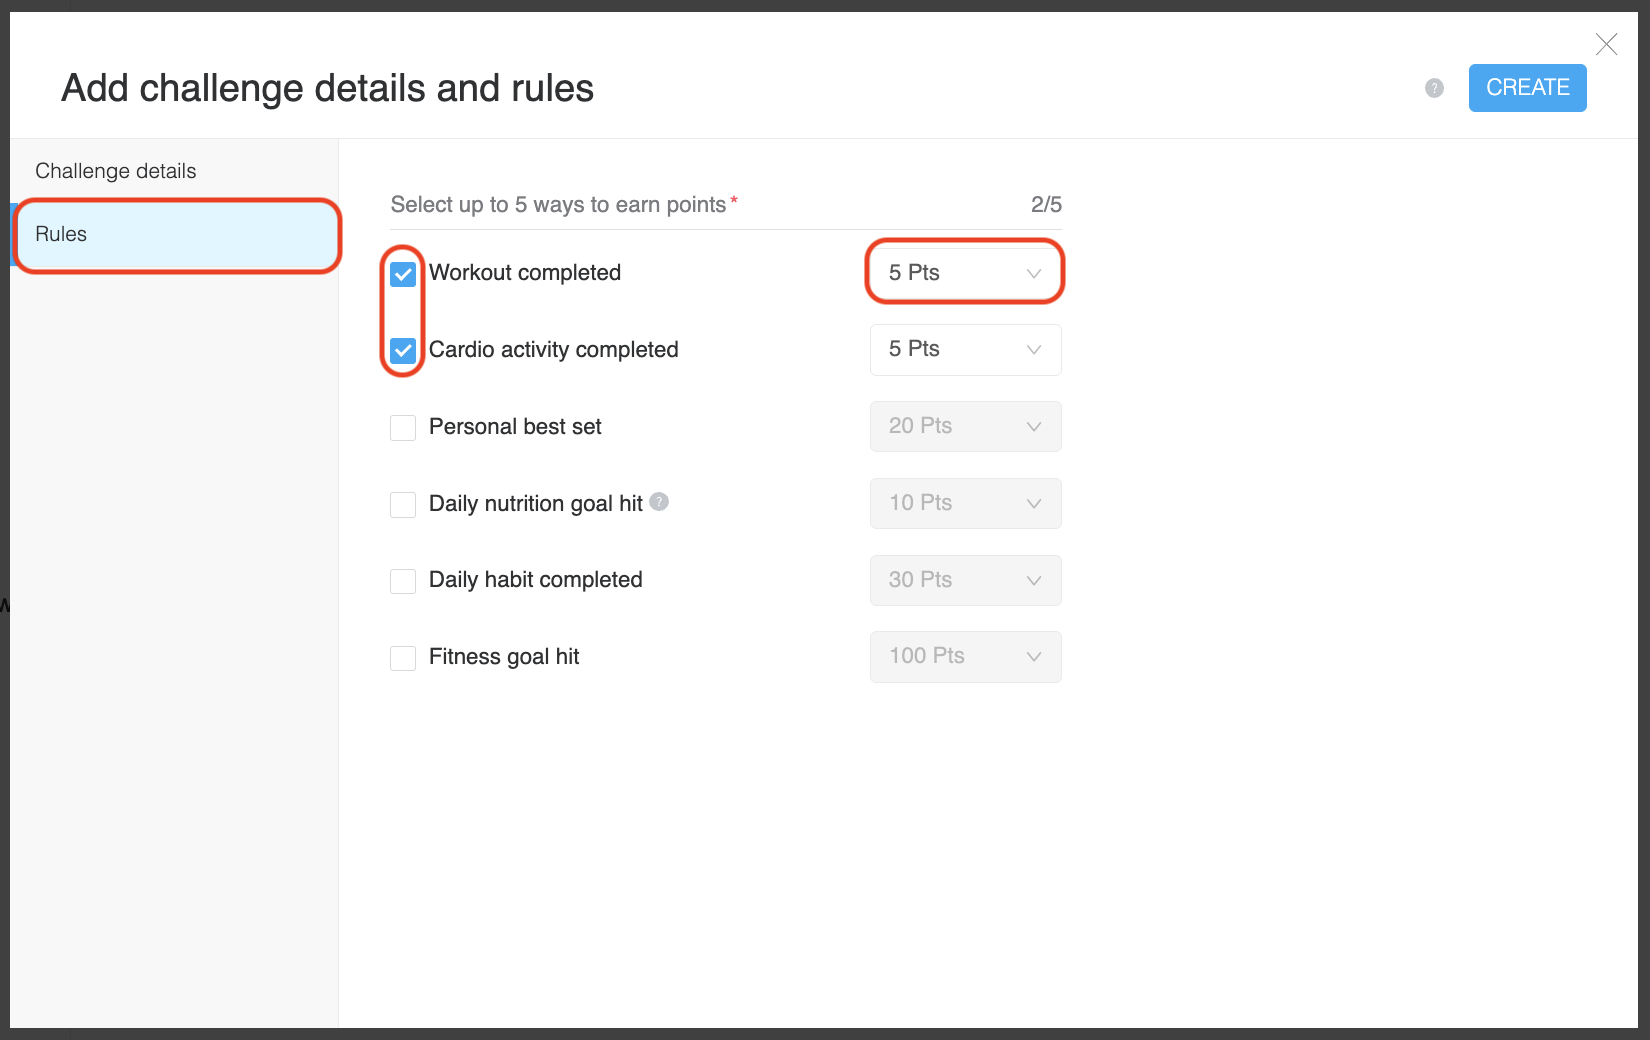Uncheck Cardio activity completed checkbox

[x=403, y=350]
